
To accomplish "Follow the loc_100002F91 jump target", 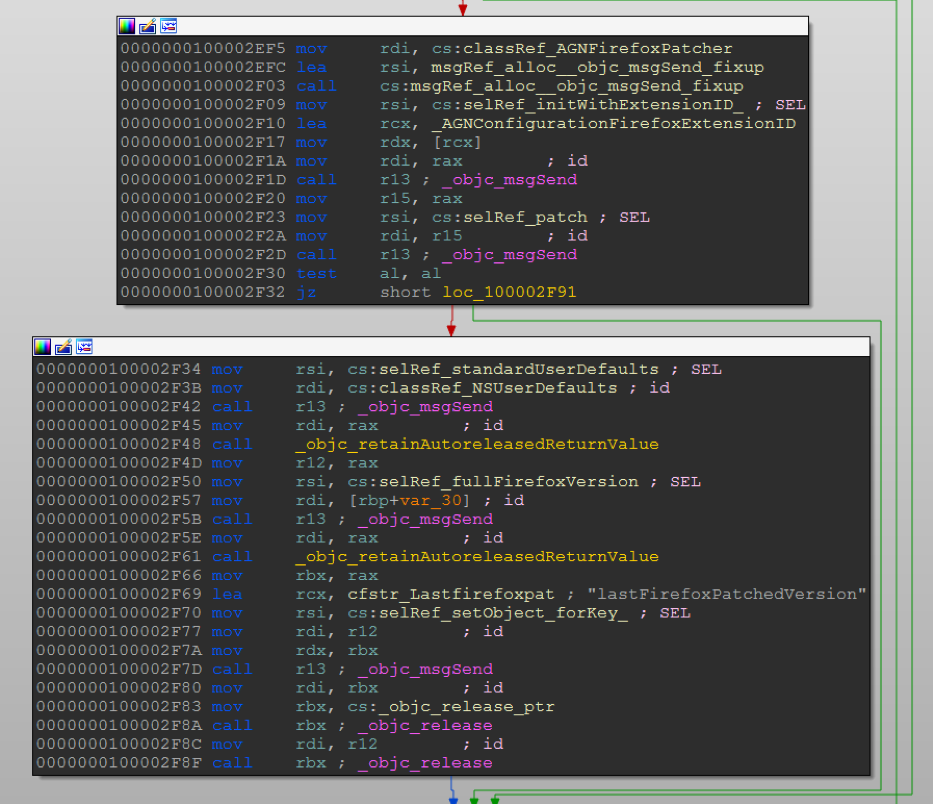I will [508, 292].
